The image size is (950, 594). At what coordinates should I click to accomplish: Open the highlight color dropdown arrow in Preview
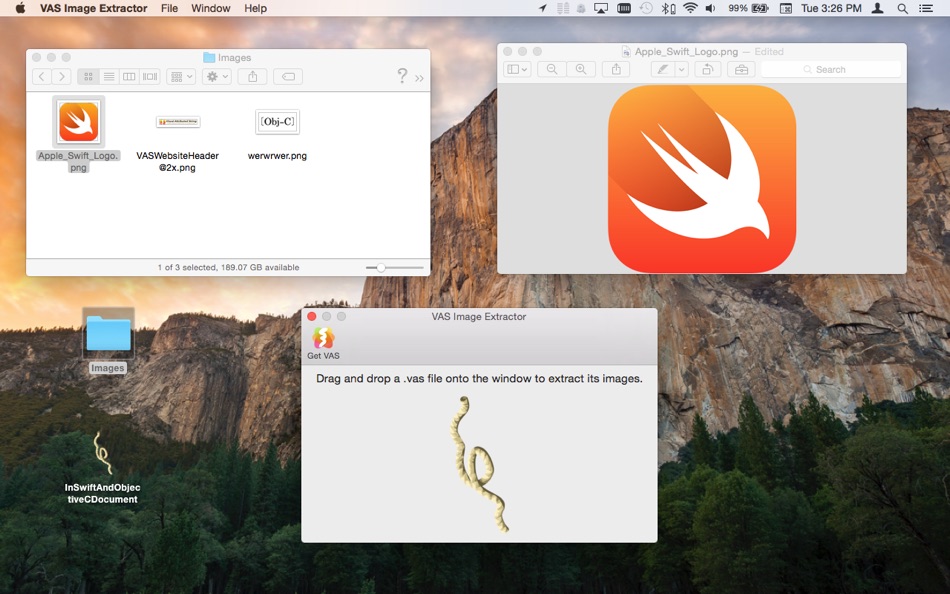click(x=682, y=69)
